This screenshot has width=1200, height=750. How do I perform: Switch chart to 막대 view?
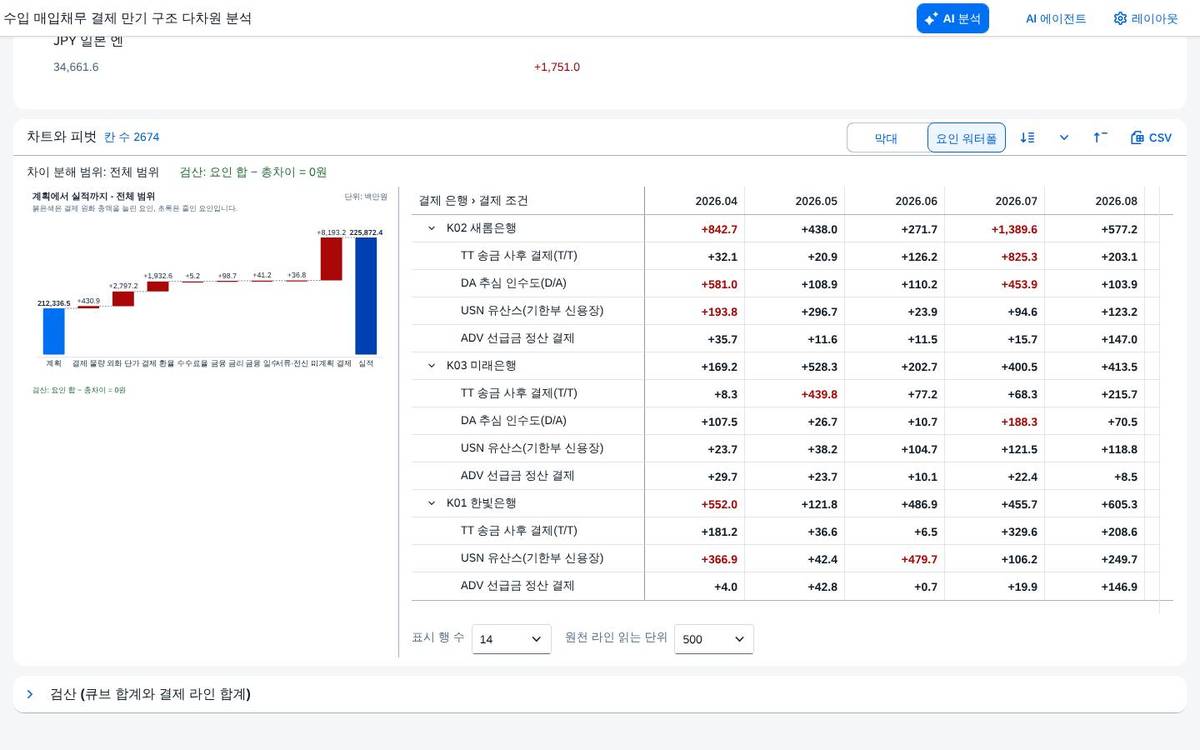[886, 138]
